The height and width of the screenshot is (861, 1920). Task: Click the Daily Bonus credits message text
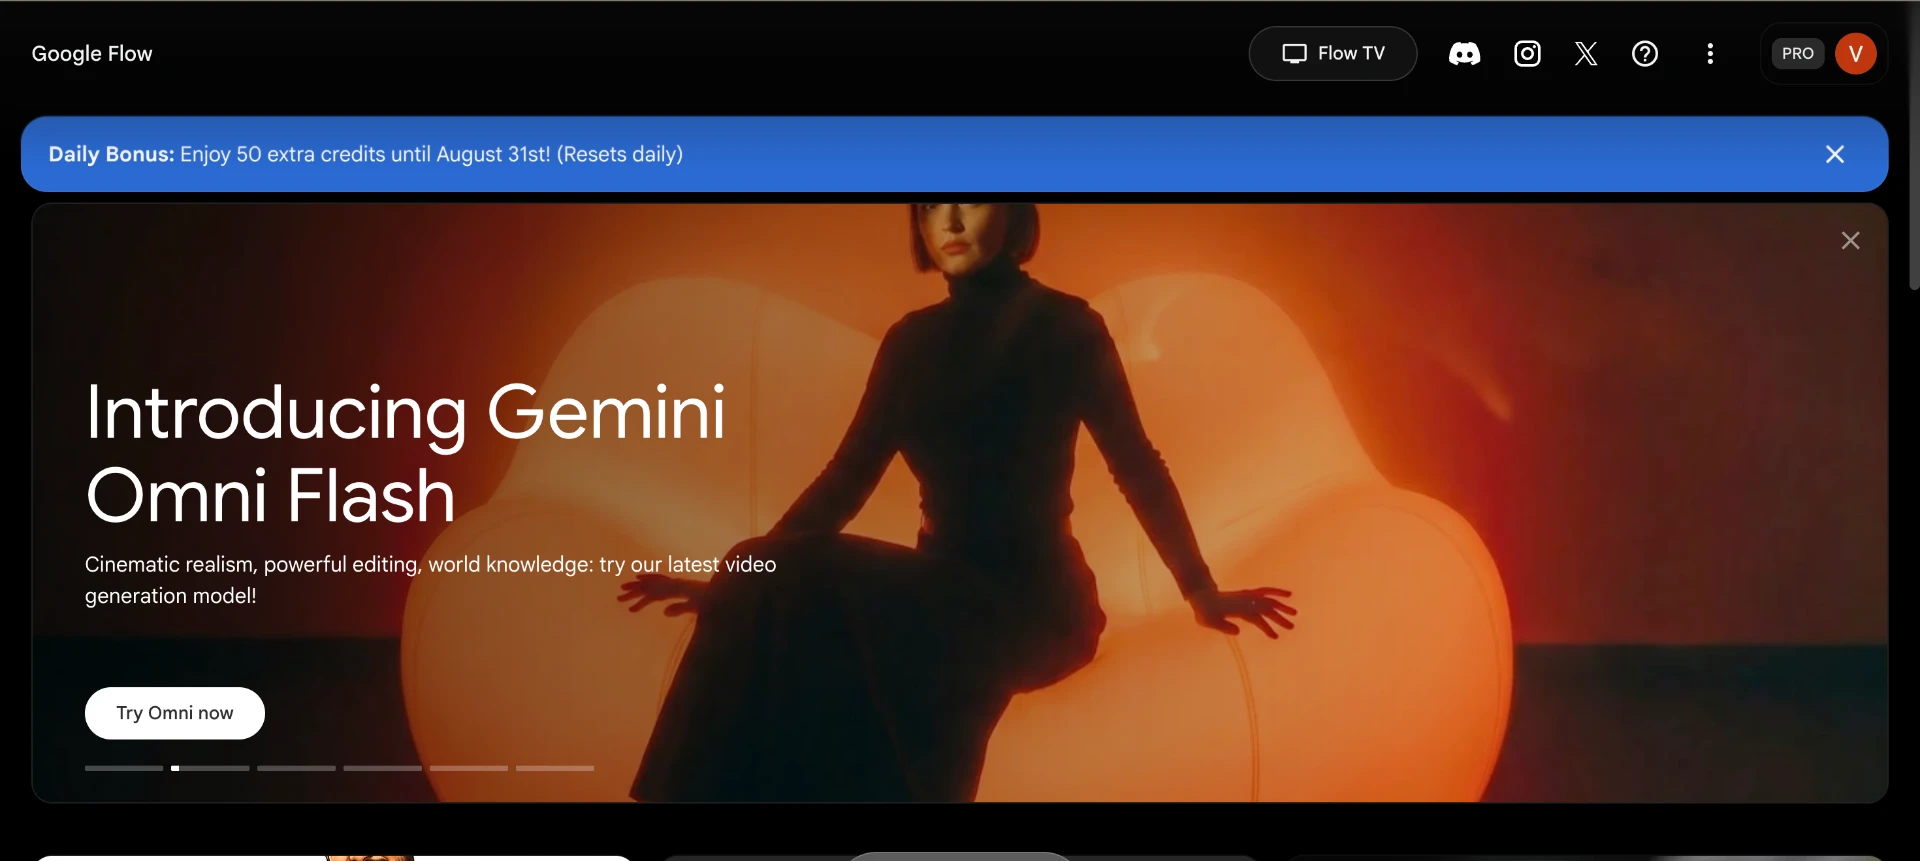click(366, 154)
